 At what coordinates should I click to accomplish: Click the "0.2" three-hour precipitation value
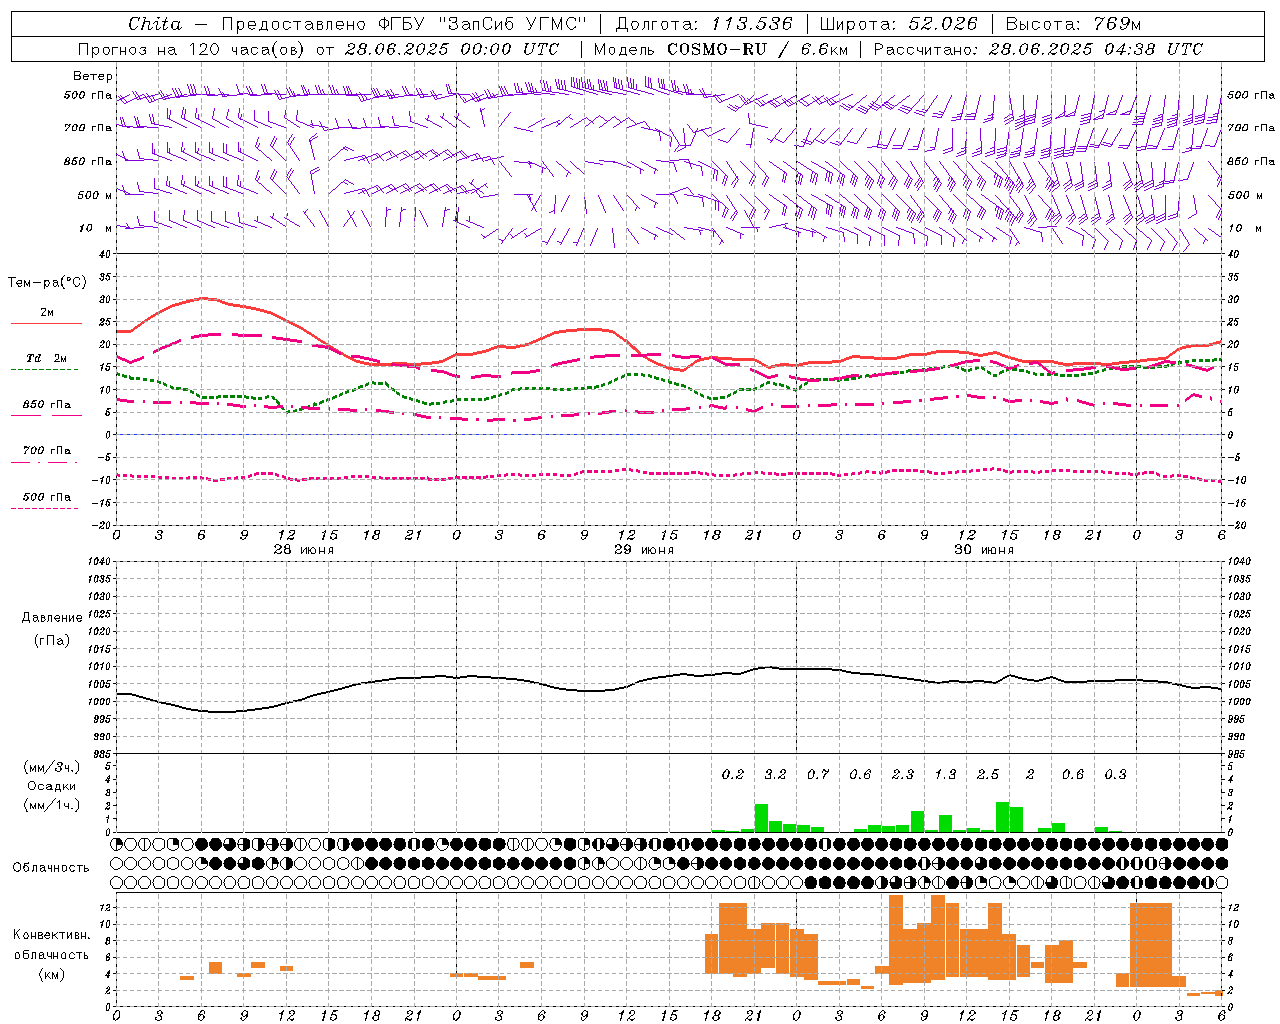[x=733, y=775]
